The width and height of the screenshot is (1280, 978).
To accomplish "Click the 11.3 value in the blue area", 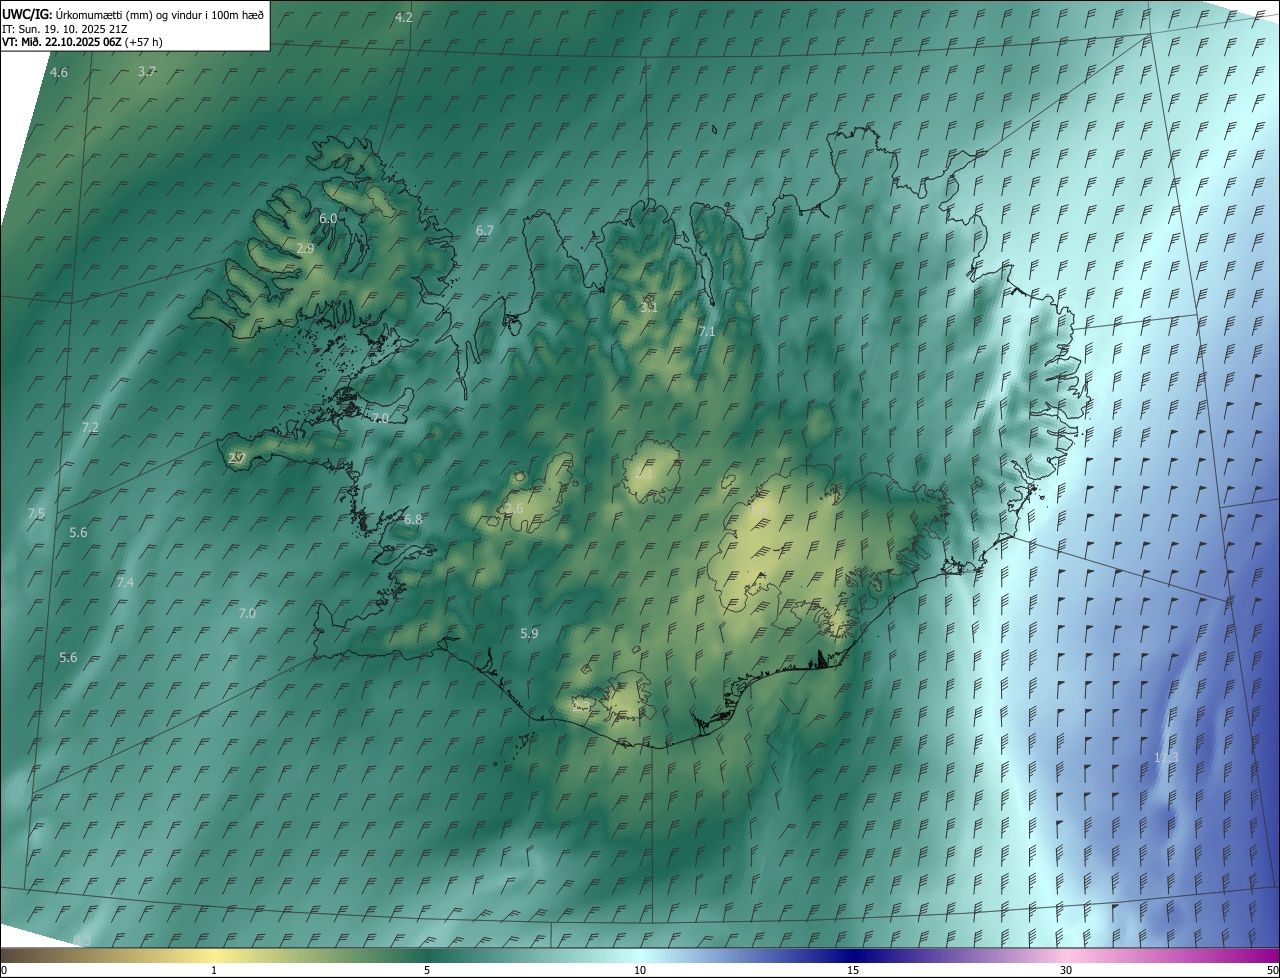I will pyautogui.click(x=1166, y=757).
